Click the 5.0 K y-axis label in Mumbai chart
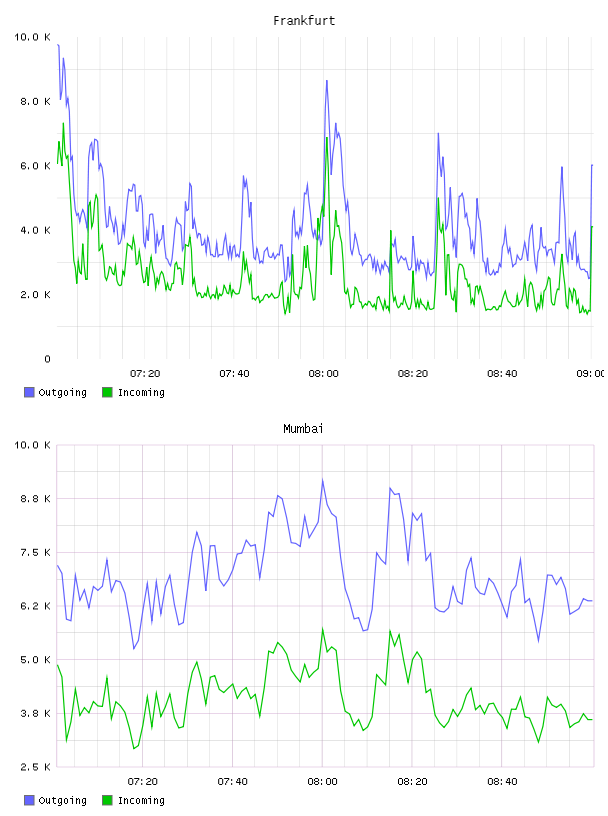Screen dimensions: 608x816 [x=35, y=660]
